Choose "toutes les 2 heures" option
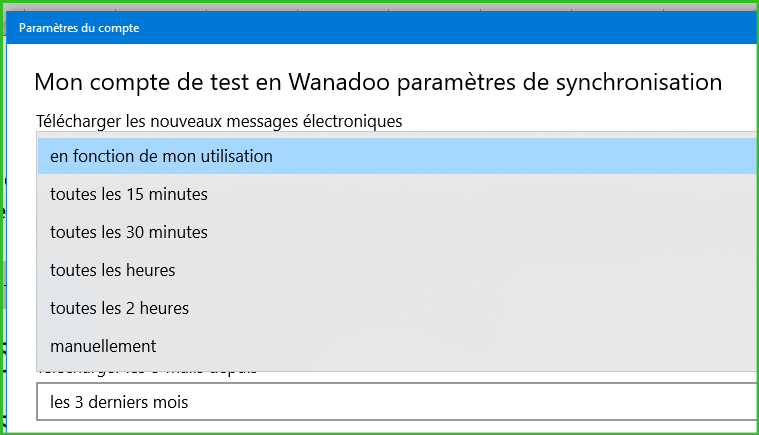Screen dimensions: 759x435 [119, 308]
